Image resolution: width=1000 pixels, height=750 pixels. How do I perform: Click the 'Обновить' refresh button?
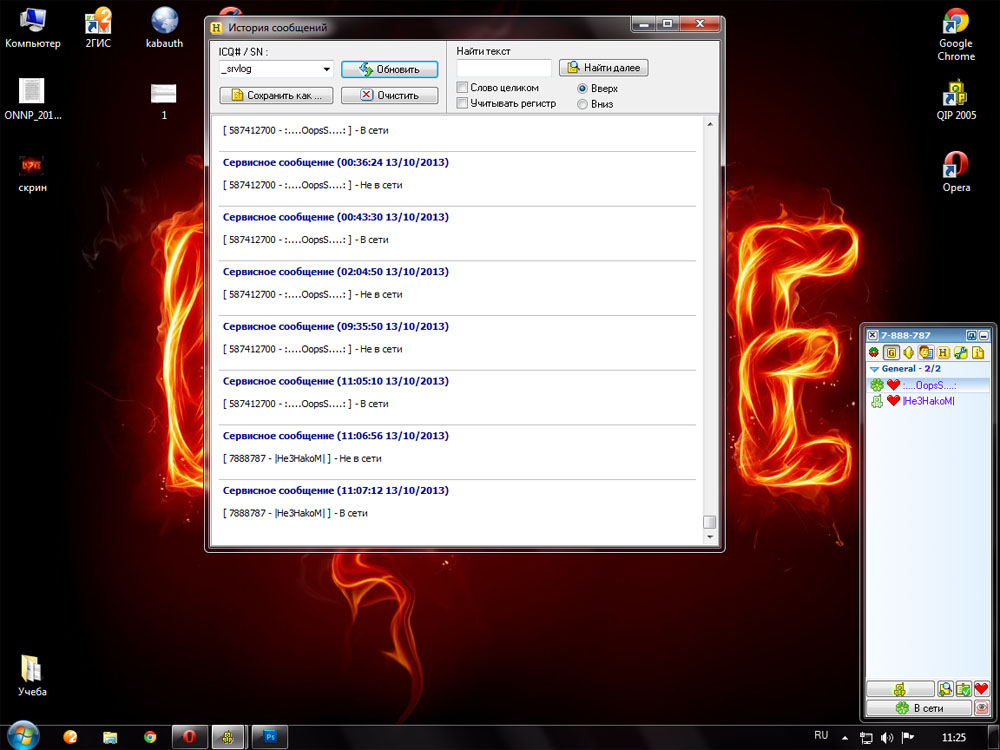[x=389, y=69]
